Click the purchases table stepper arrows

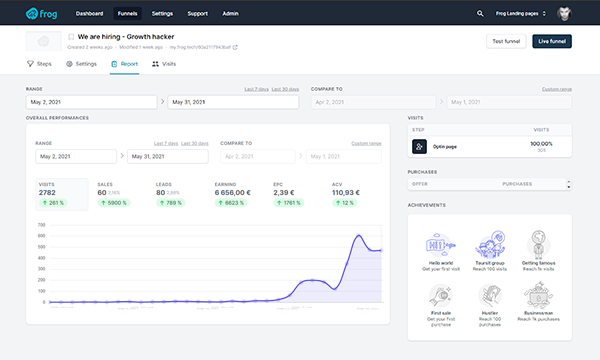tap(569, 184)
